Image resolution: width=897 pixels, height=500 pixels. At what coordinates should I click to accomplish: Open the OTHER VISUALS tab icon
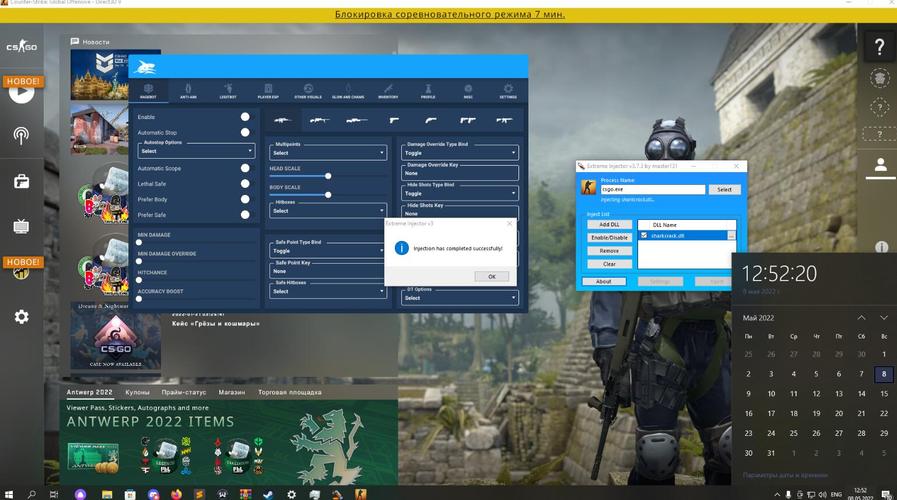(308, 88)
